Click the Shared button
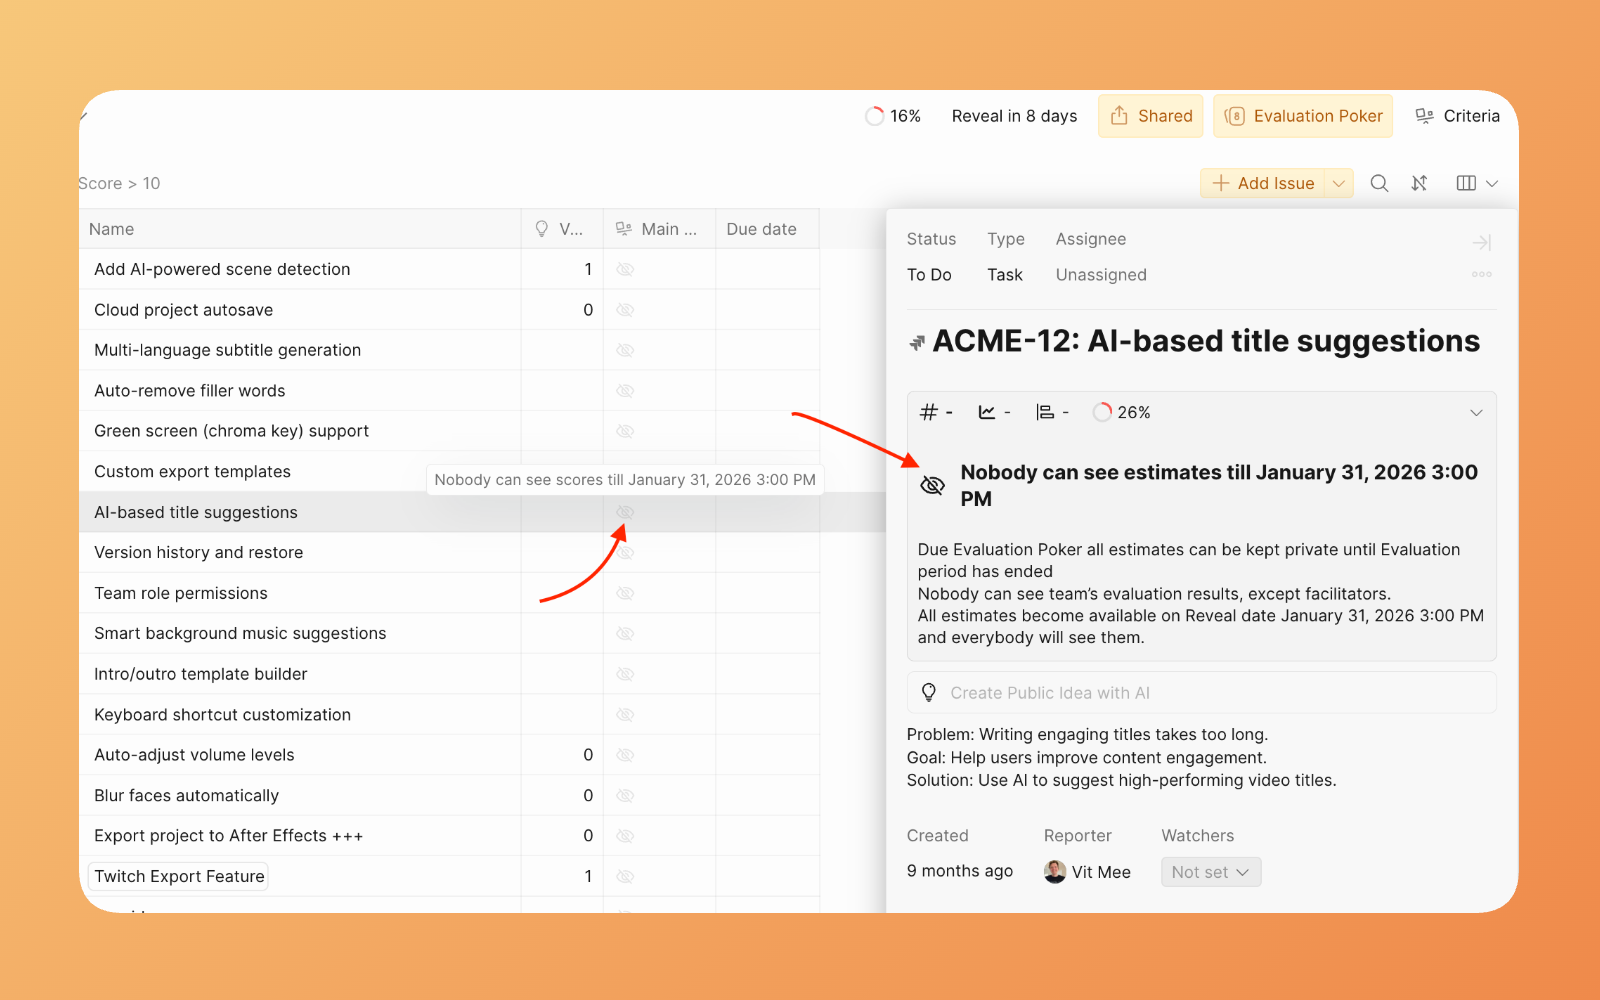 tap(1151, 116)
